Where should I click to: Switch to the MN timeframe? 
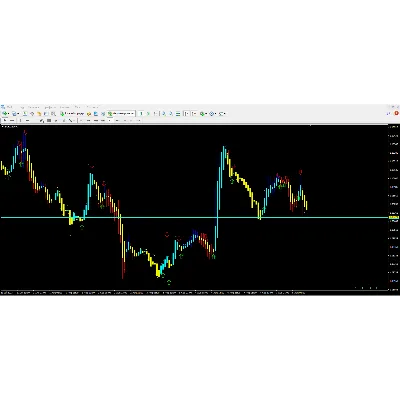[x=139, y=120]
